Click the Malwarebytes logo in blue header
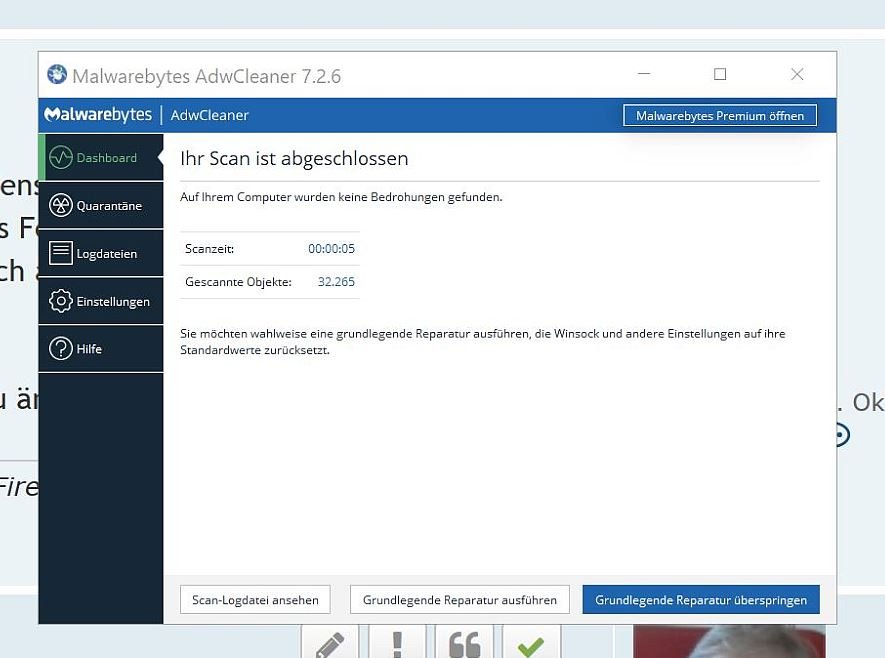This screenshot has height=658, width=885. point(98,115)
